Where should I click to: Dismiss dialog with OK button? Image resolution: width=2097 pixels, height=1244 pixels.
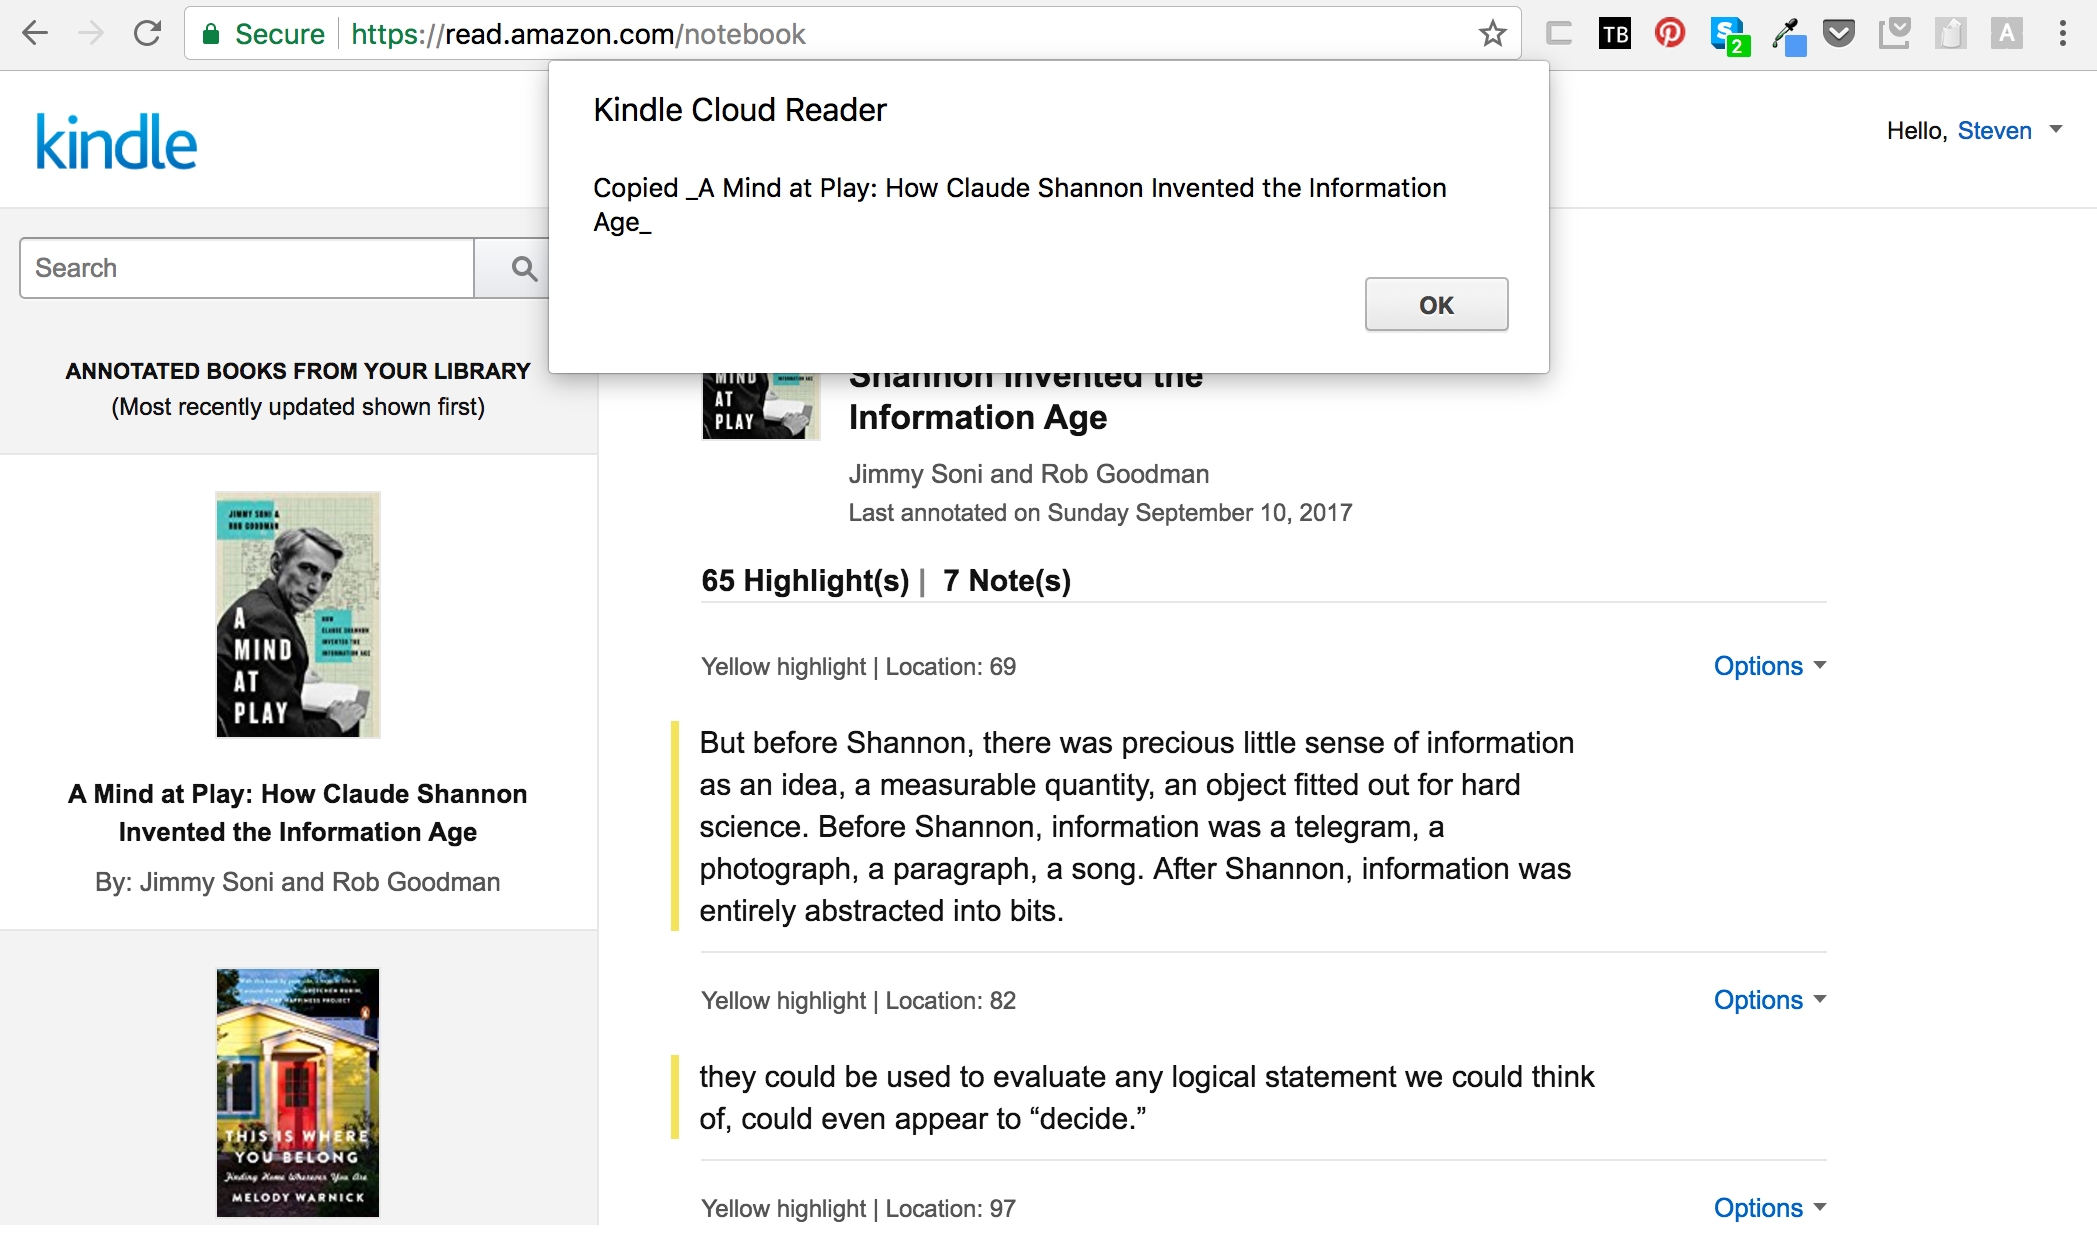coord(1436,305)
